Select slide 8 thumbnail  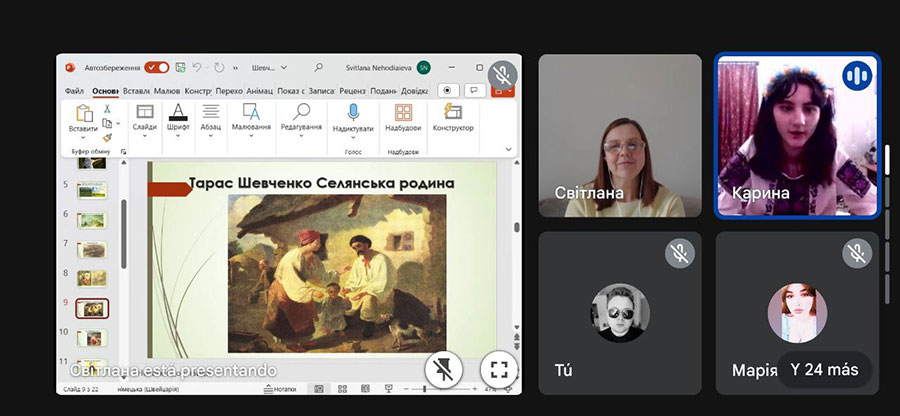[92, 279]
